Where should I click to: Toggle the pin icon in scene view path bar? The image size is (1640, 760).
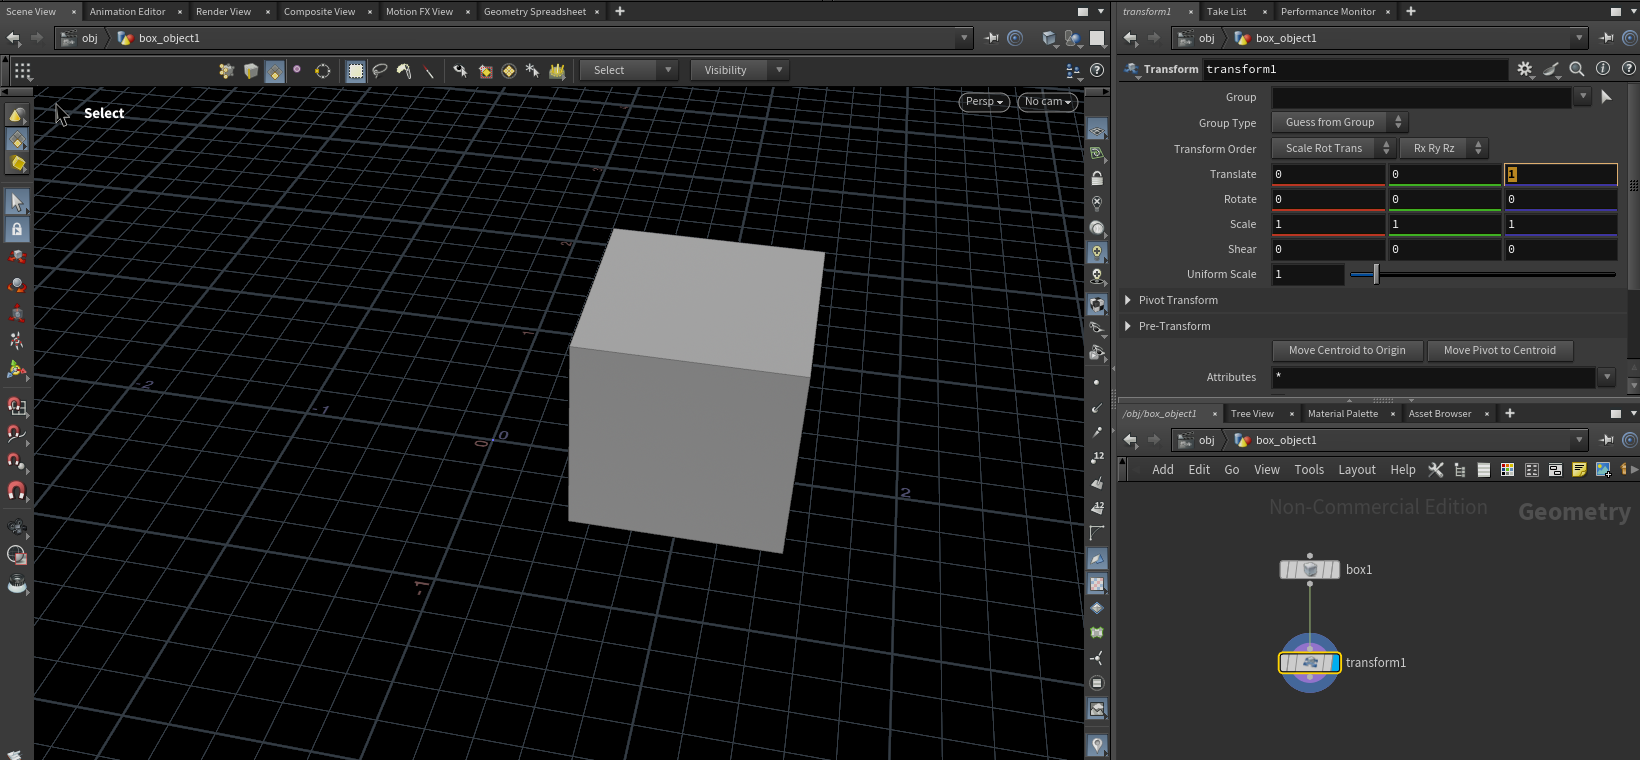[992, 38]
